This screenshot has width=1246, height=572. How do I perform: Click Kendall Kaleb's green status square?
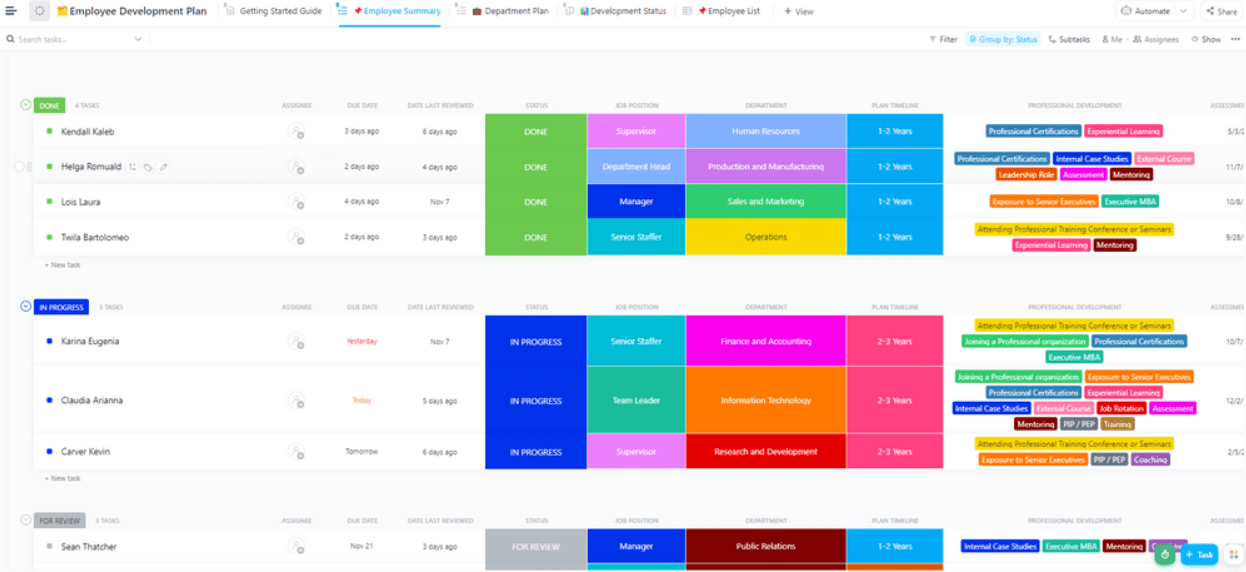click(49, 131)
